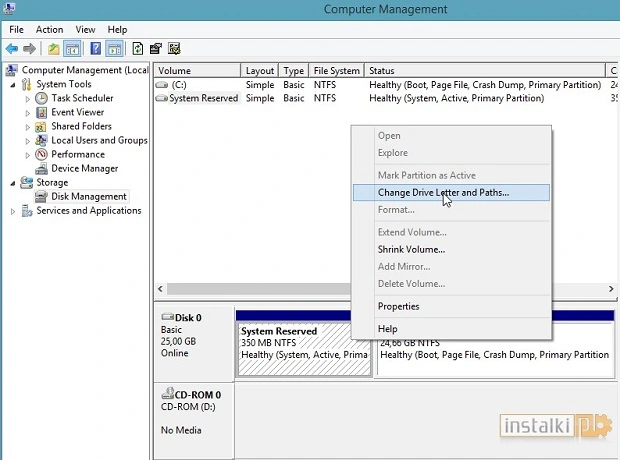This screenshot has width=620, height=460.
Task: Select Shrink Volume from context menu
Action: pyautogui.click(x=411, y=249)
